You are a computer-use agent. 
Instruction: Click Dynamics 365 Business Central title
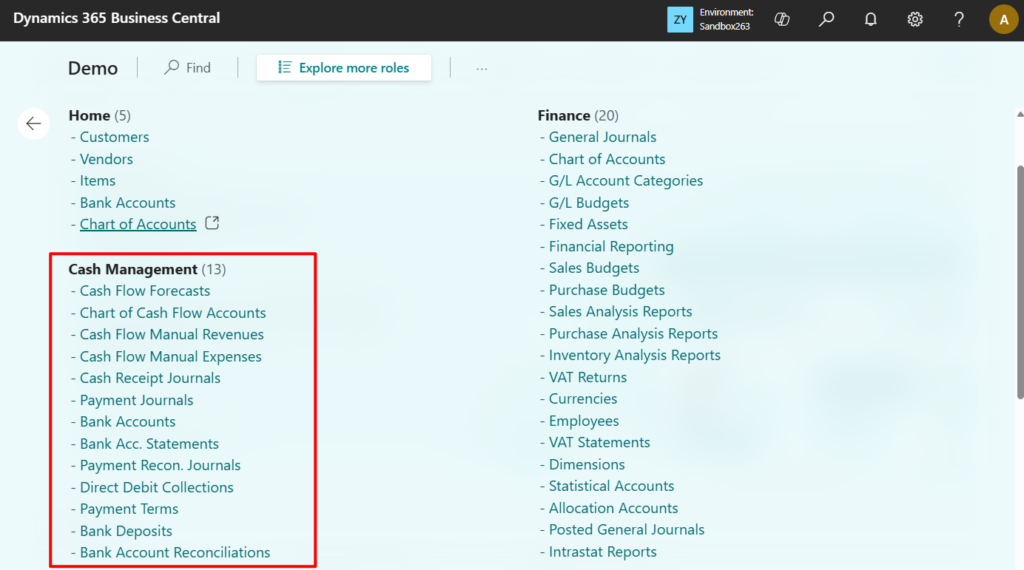[x=117, y=19]
